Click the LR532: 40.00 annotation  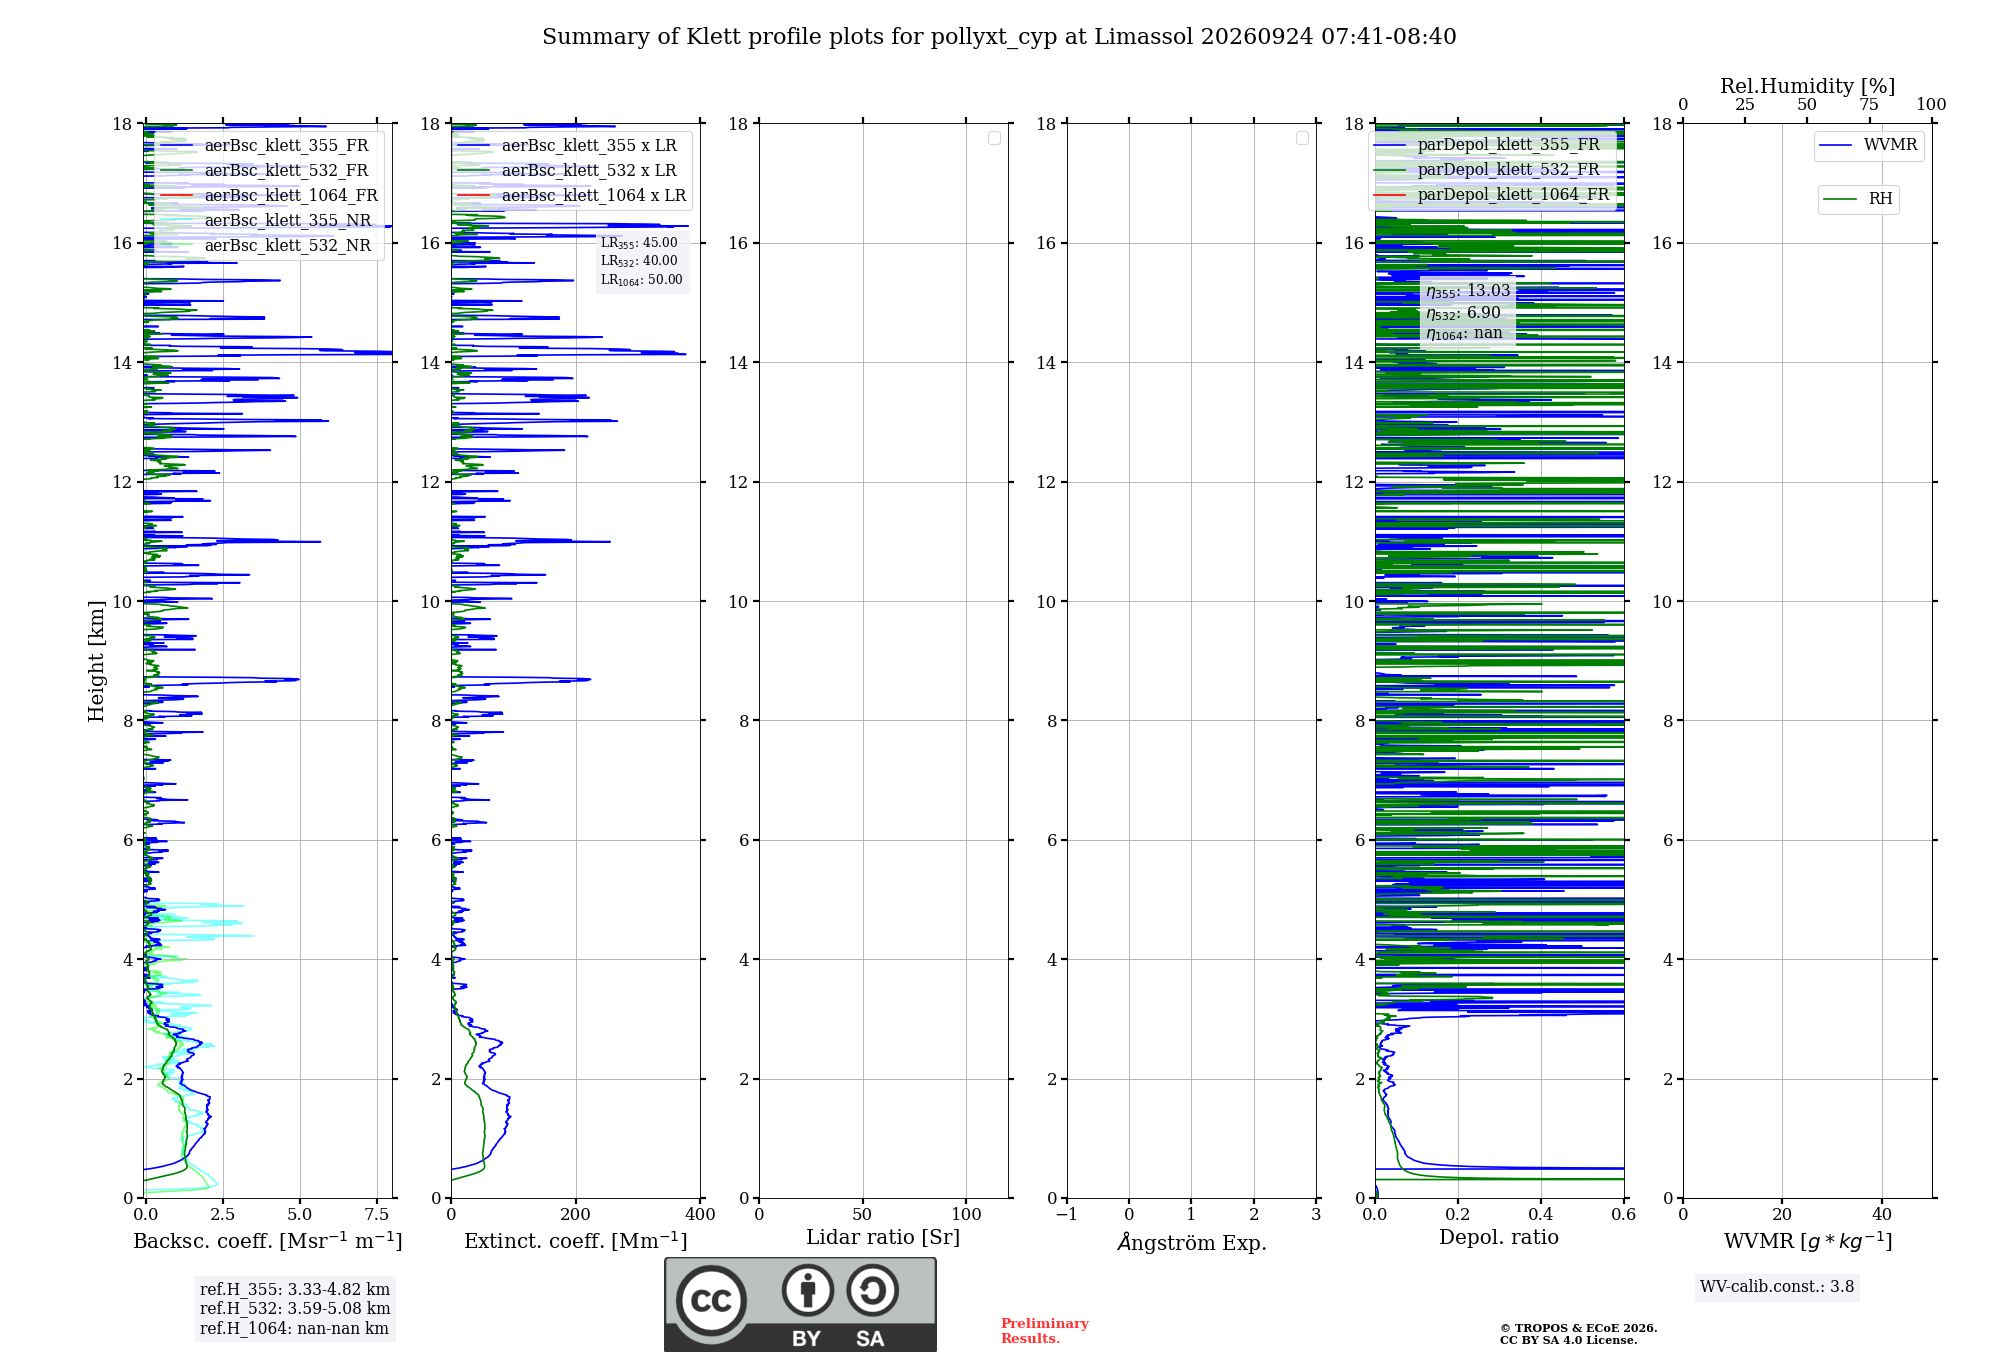(x=639, y=261)
